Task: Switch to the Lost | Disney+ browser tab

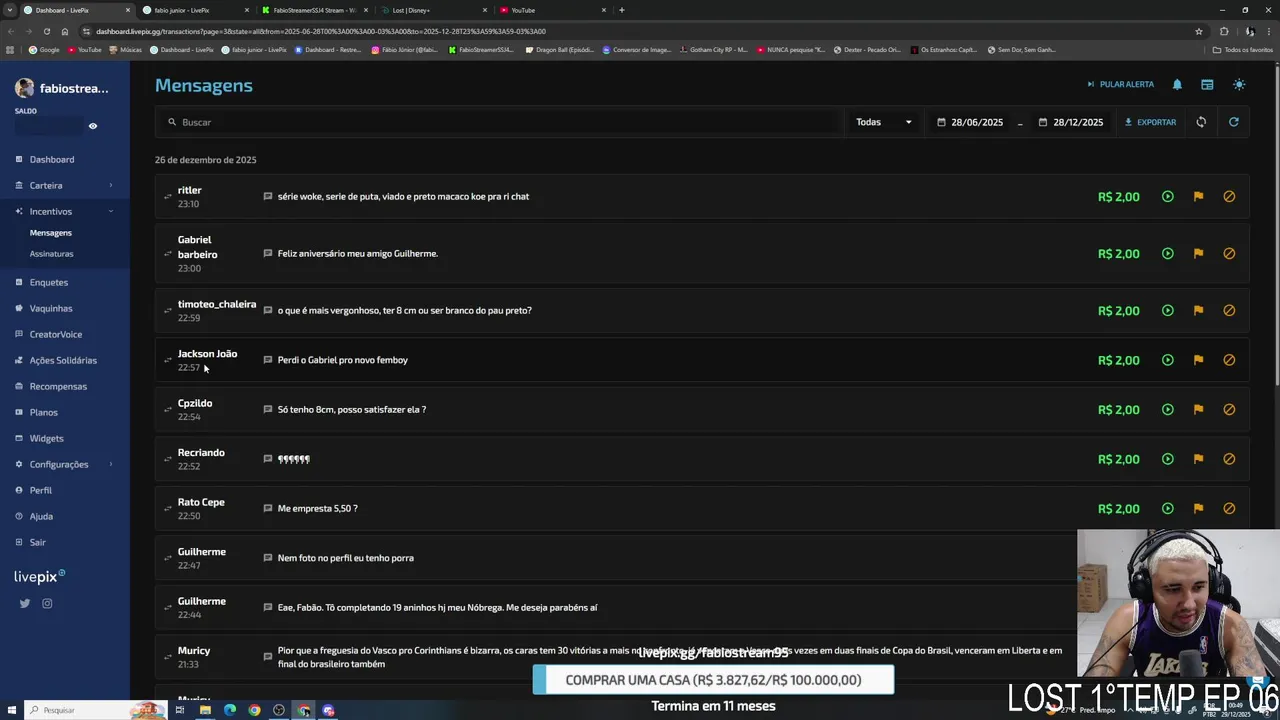Action: click(435, 10)
